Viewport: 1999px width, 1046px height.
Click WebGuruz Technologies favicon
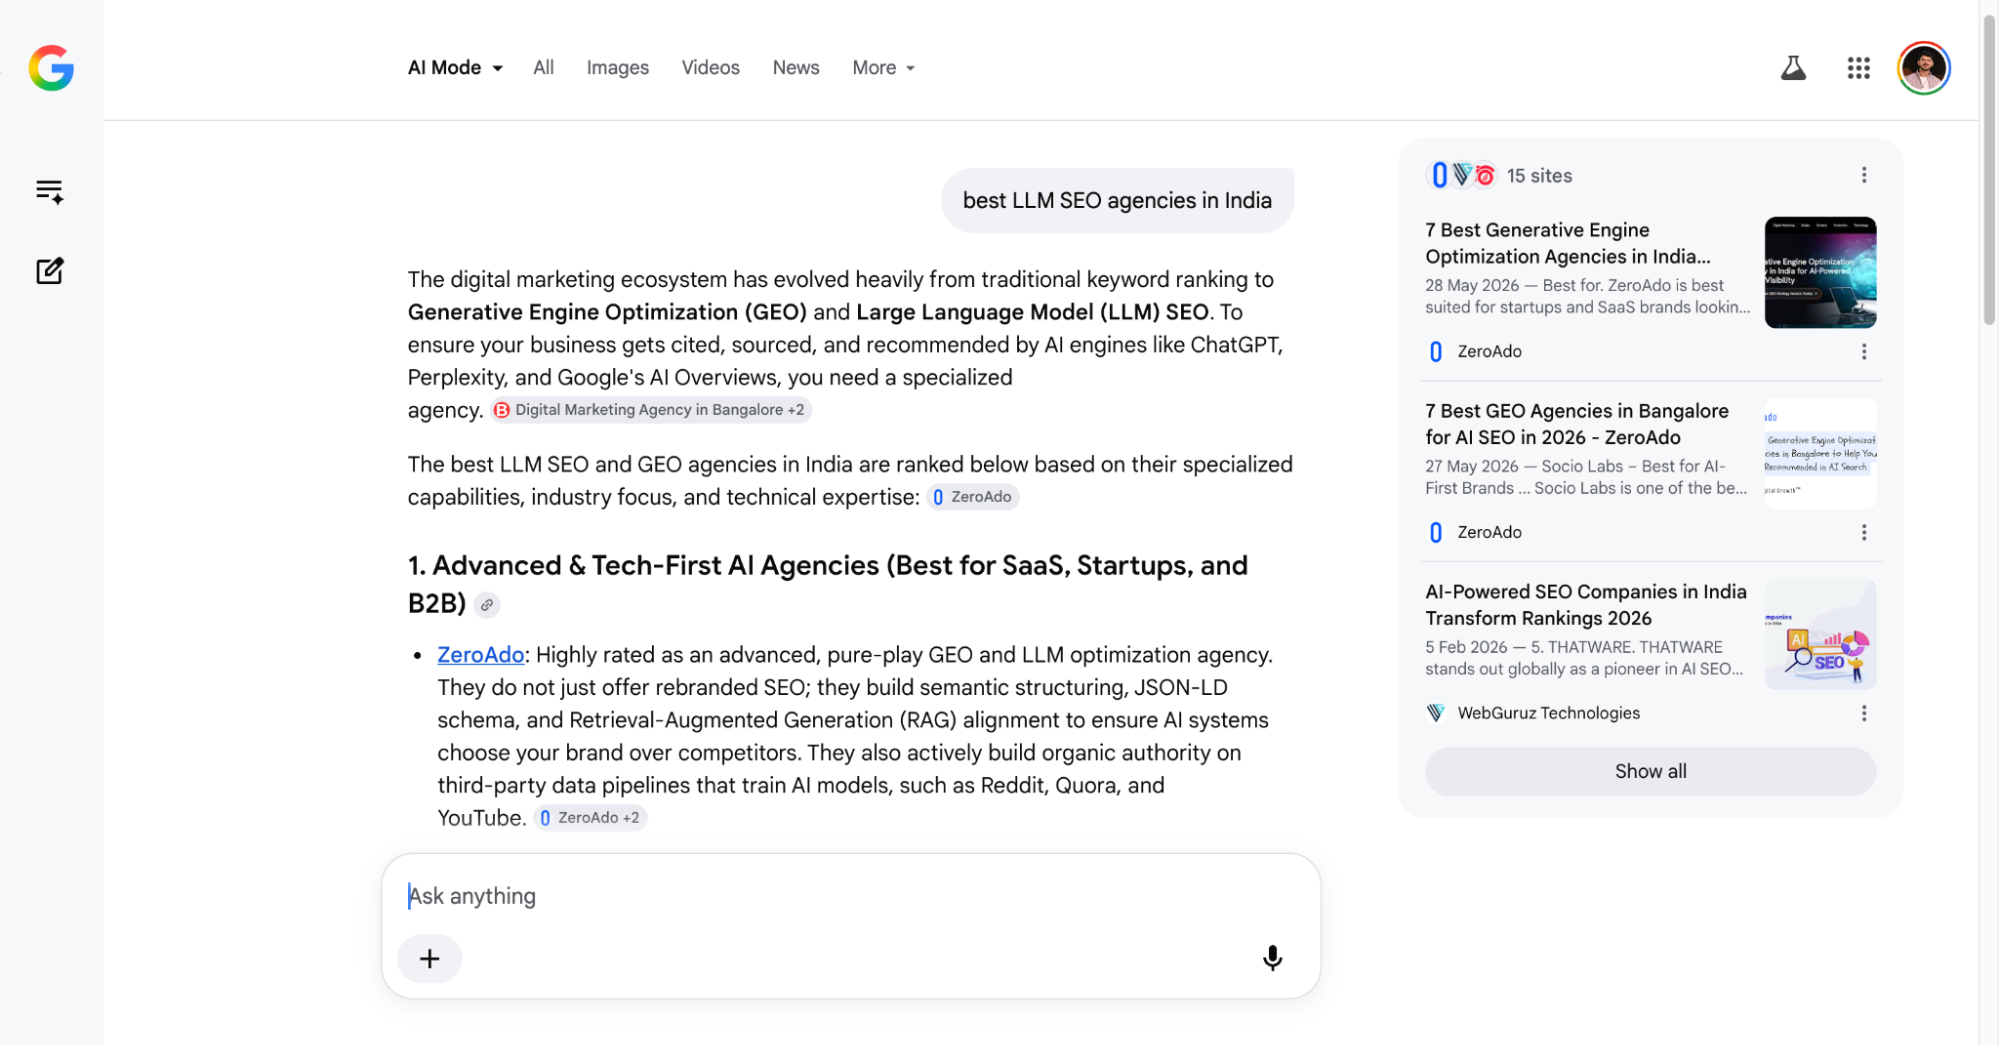[1436, 713]
